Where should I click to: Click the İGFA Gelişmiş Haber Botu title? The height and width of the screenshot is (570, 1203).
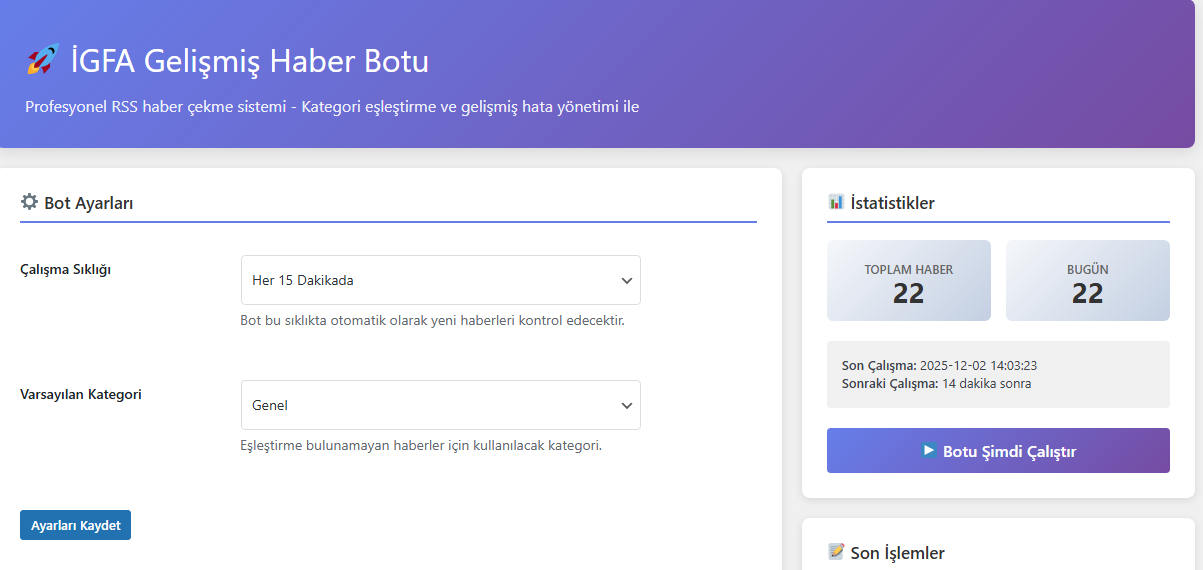pyautogui.click(x=250, y=61)
